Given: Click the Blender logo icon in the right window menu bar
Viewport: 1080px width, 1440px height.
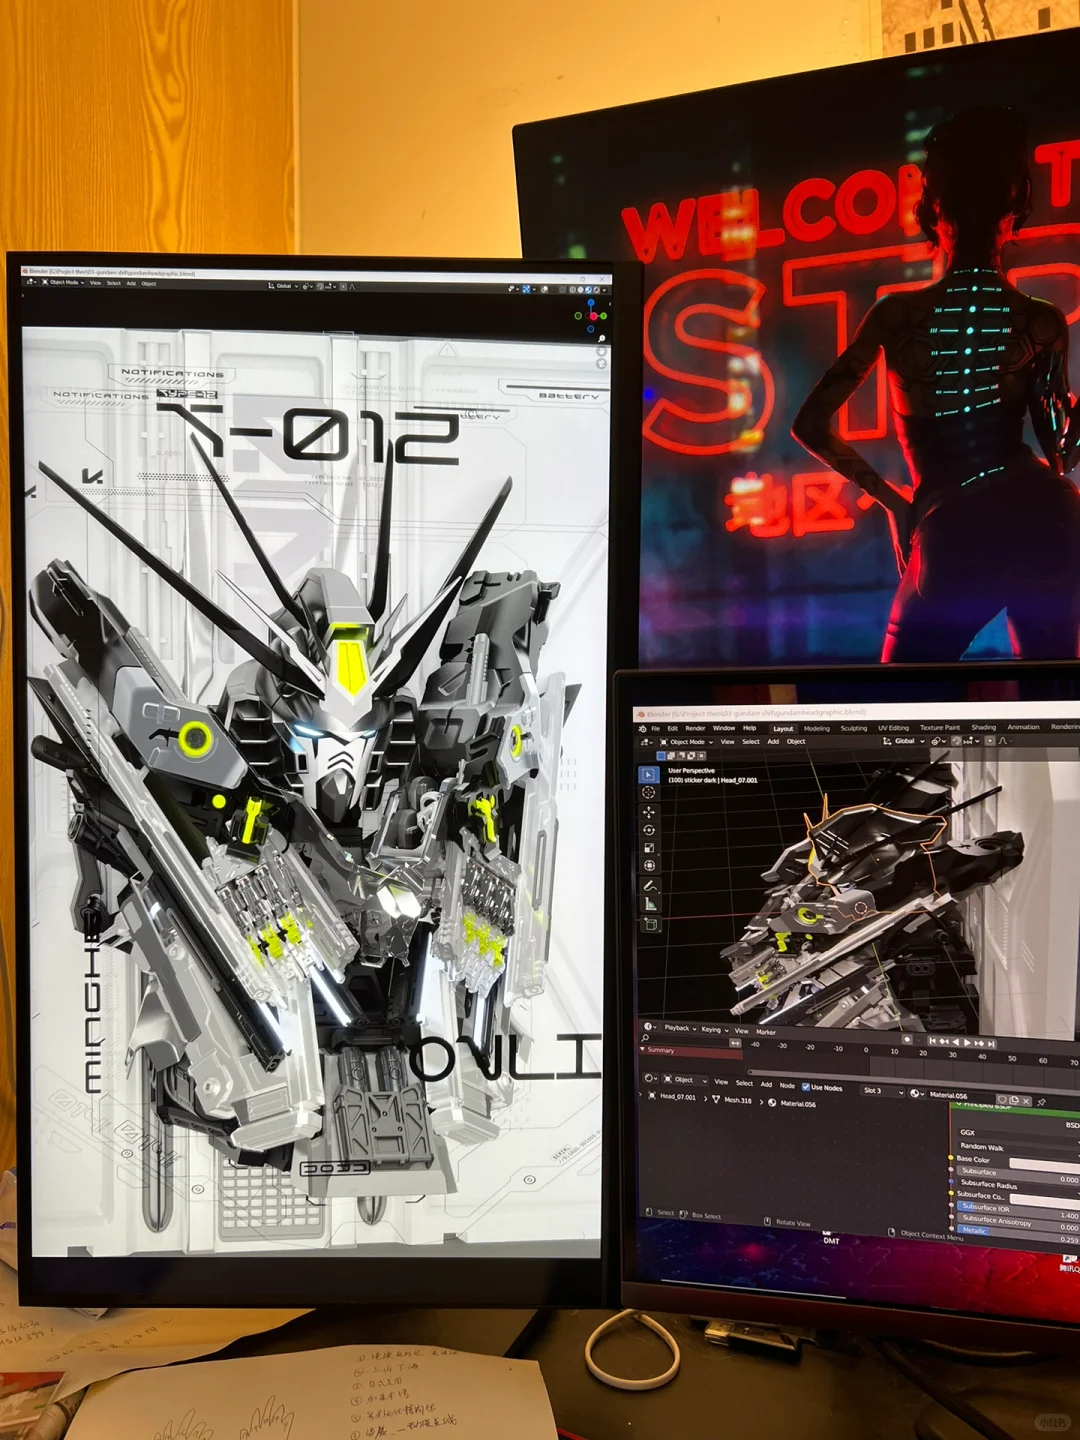Looking at the screenshot, I should (642, 728).
